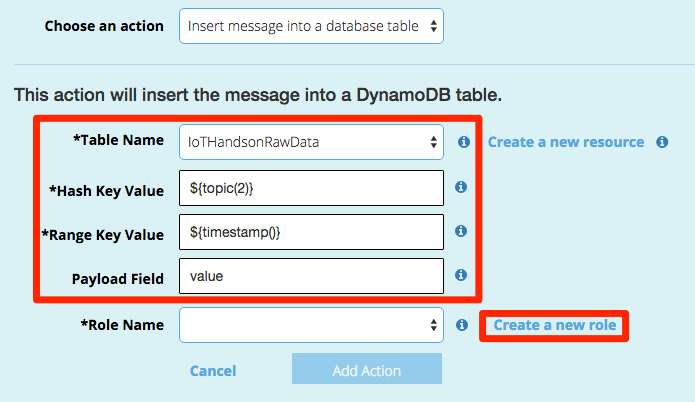Click the Choose an action label

point(104,26)
